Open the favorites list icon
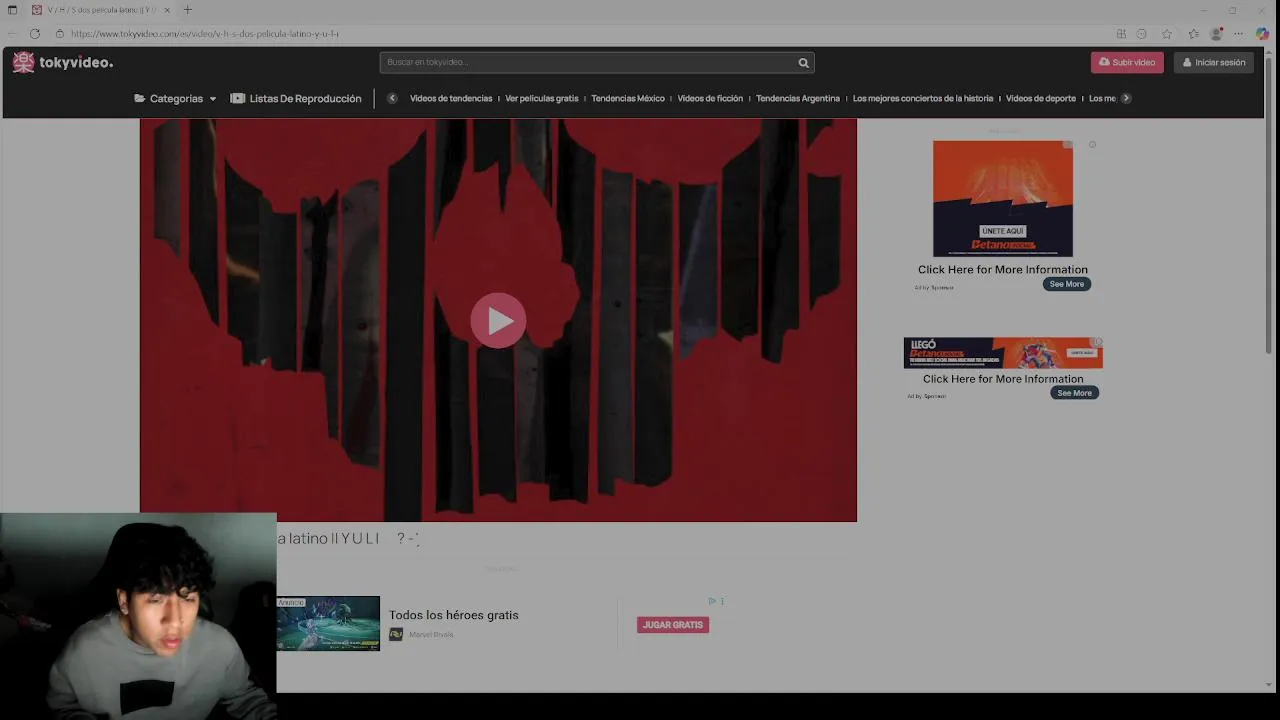Screen dimensions: 1280x720 (x=1193, y=33)
